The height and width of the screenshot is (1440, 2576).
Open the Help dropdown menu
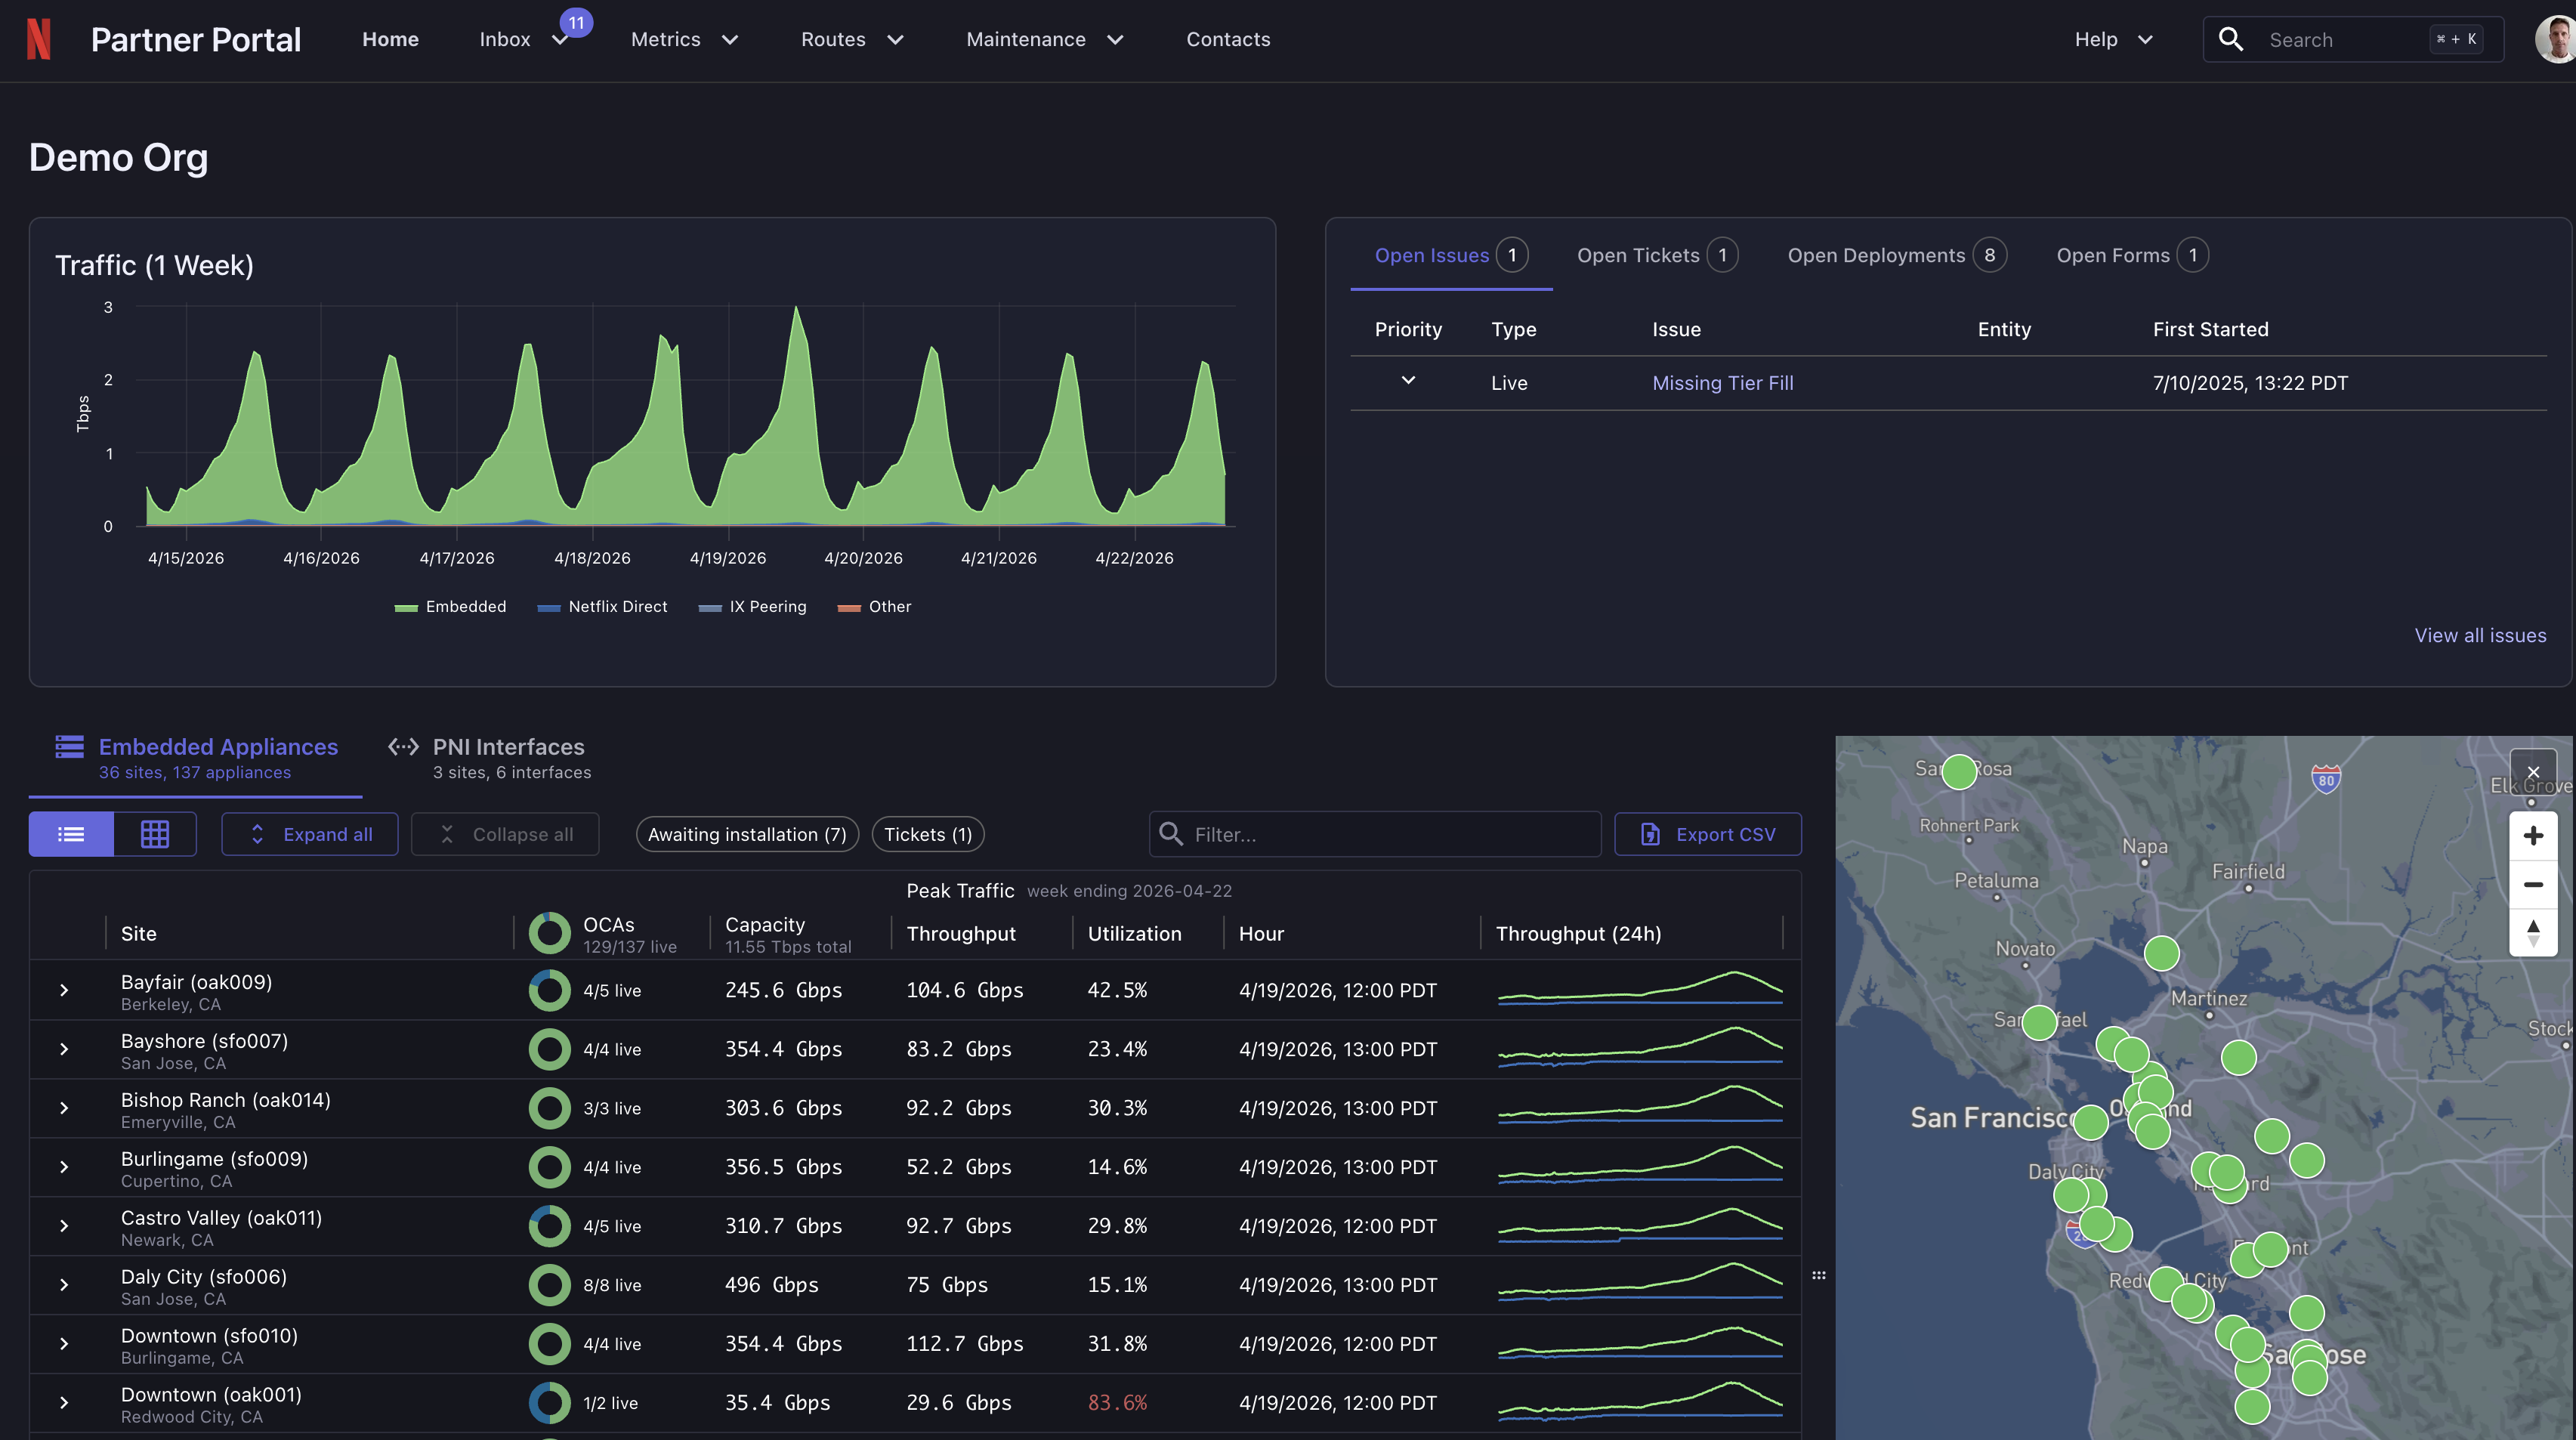pos(2113,39)
